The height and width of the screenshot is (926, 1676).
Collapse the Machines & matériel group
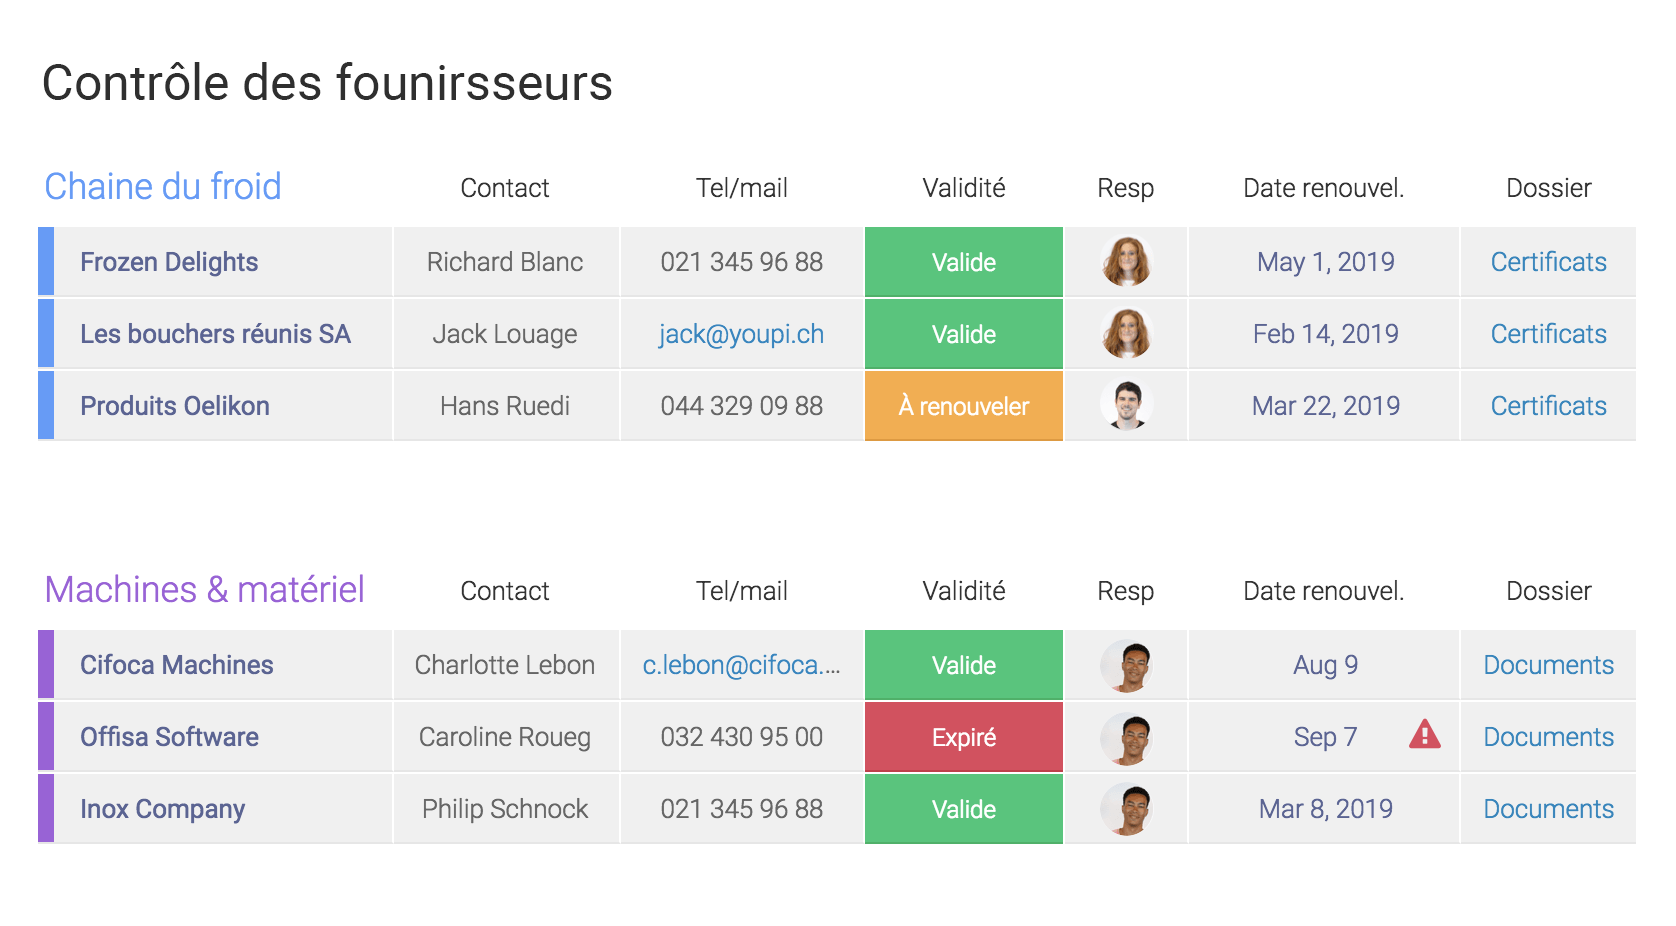click(x=205, y=590)
